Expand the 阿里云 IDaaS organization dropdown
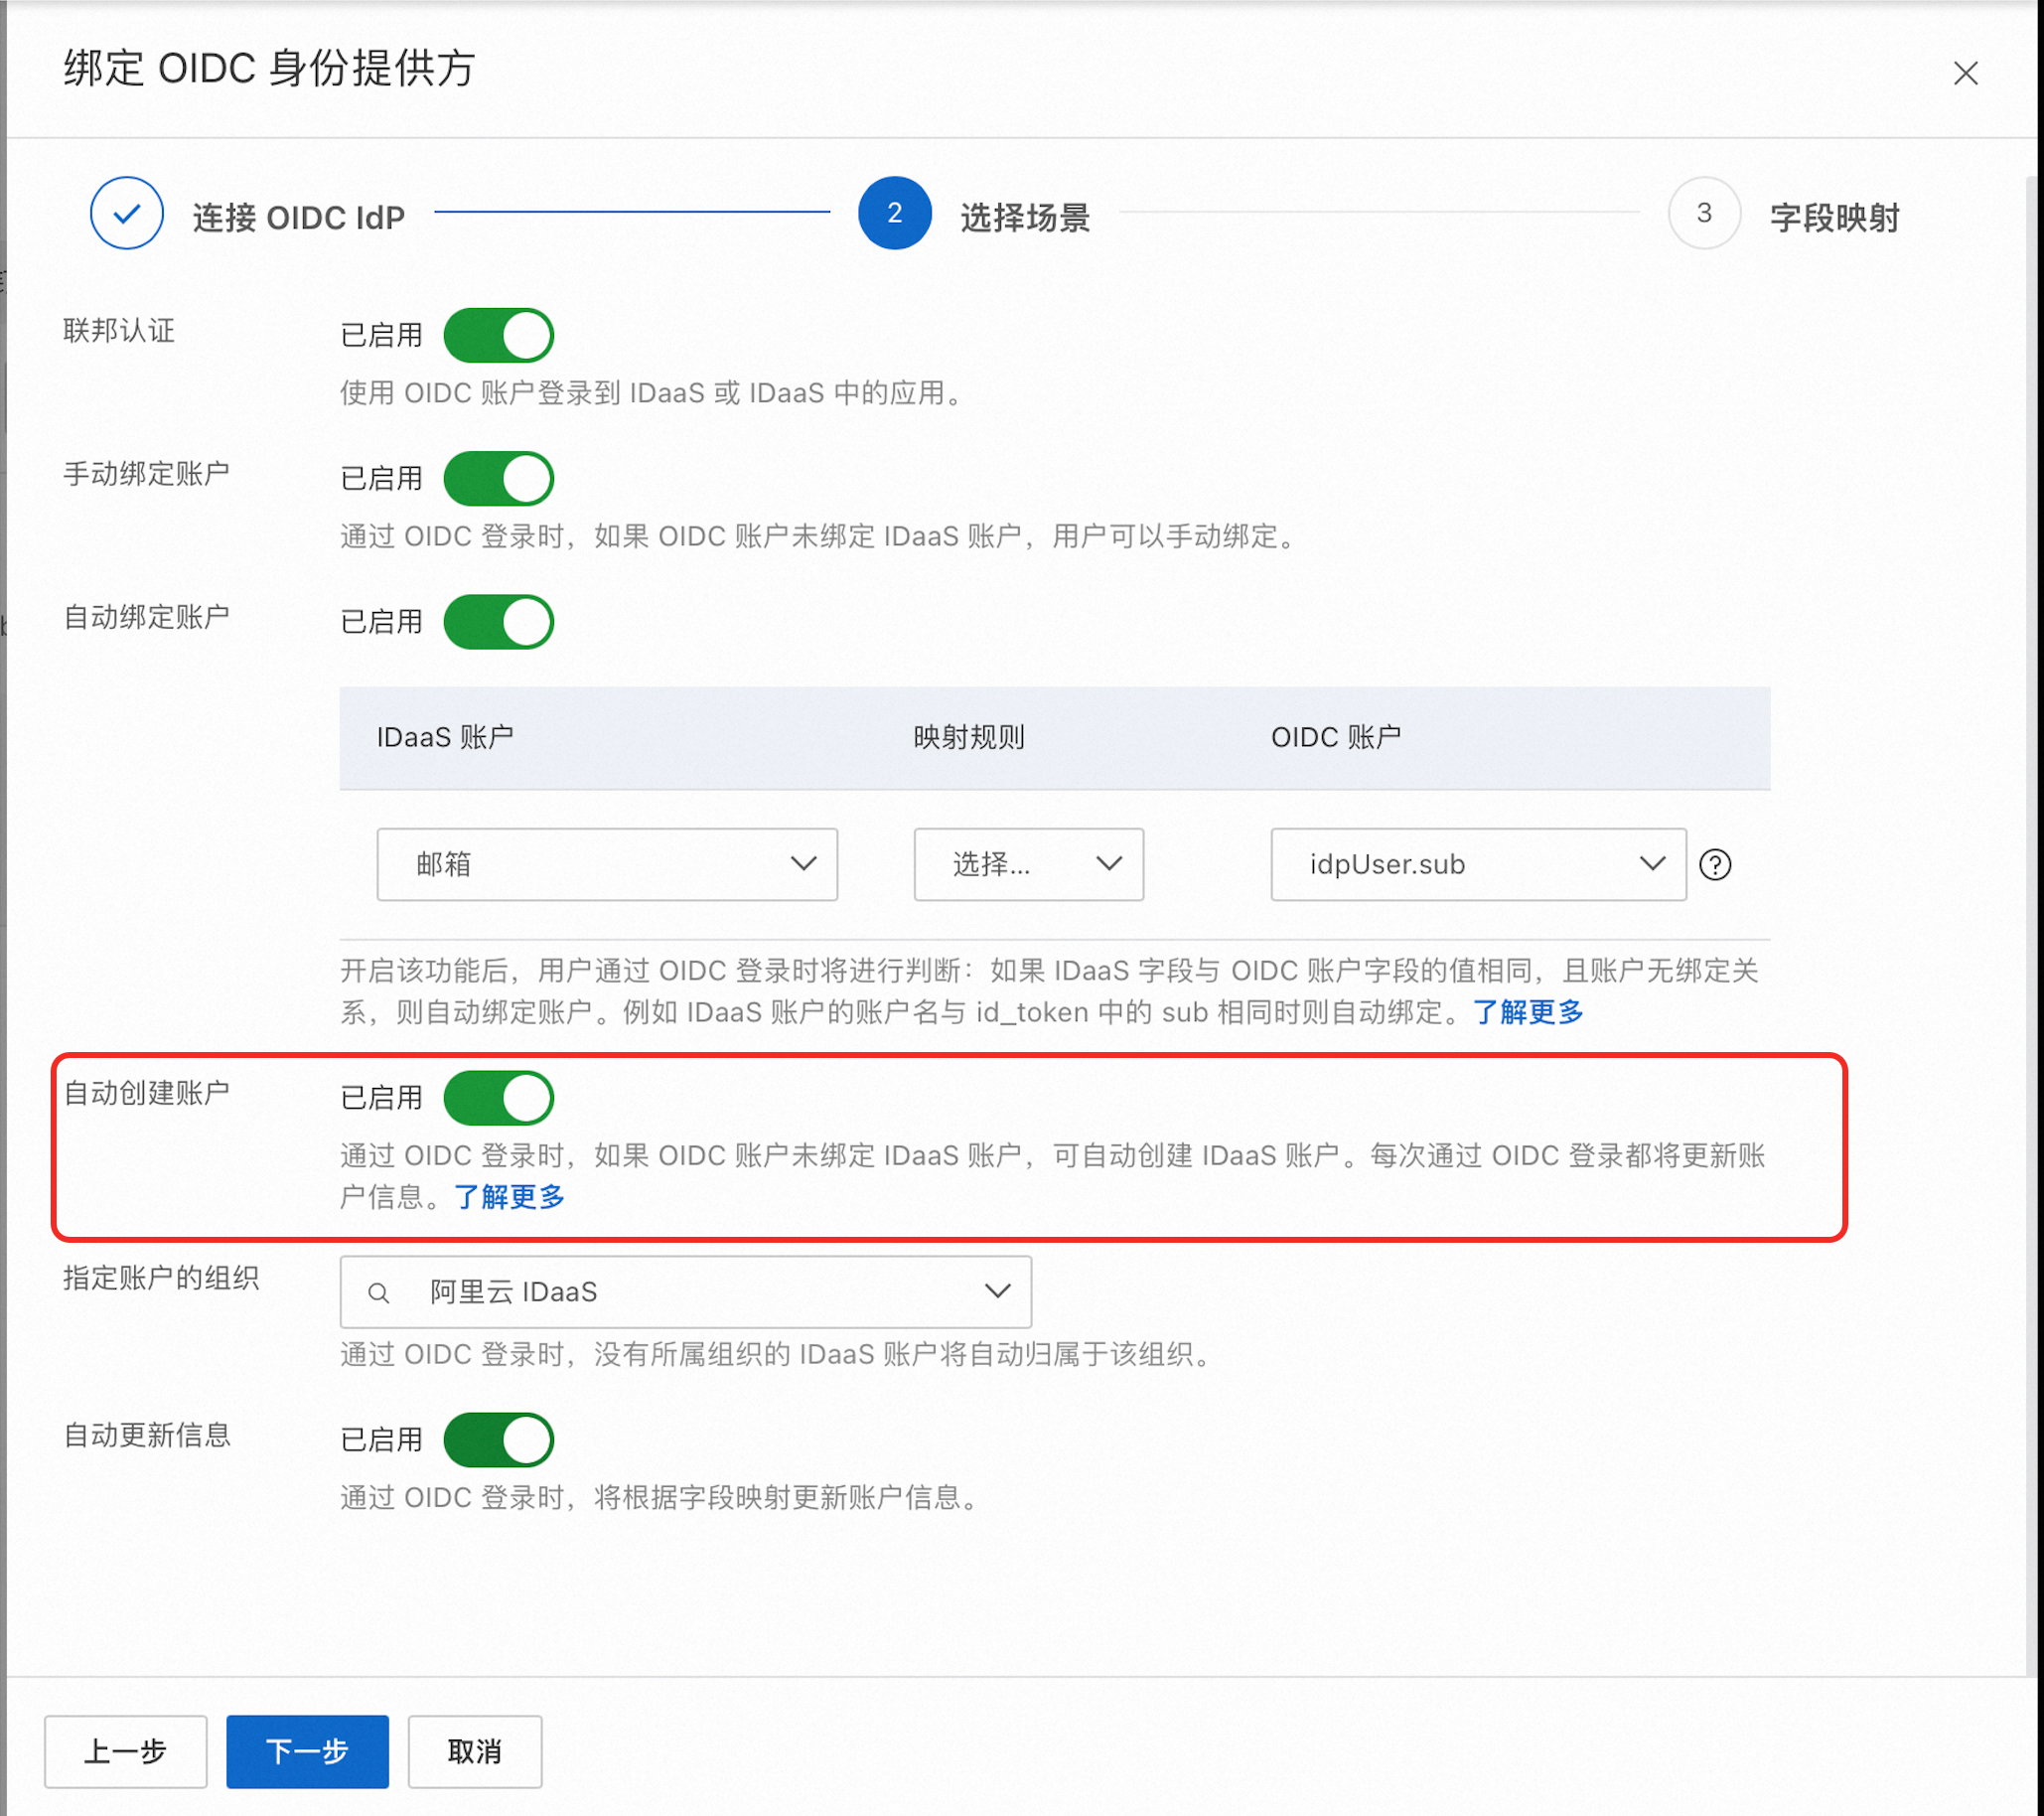The image size is (2044, 1816). tap(686, 1292)
